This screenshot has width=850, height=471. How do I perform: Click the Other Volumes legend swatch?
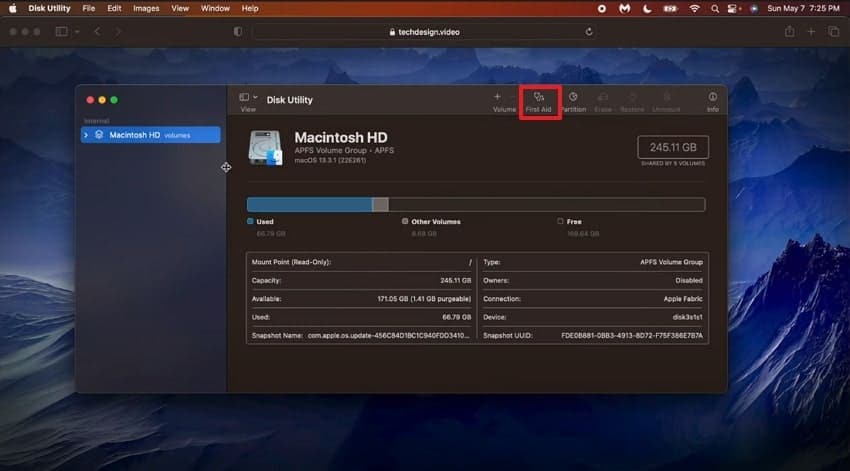point(405,221)
